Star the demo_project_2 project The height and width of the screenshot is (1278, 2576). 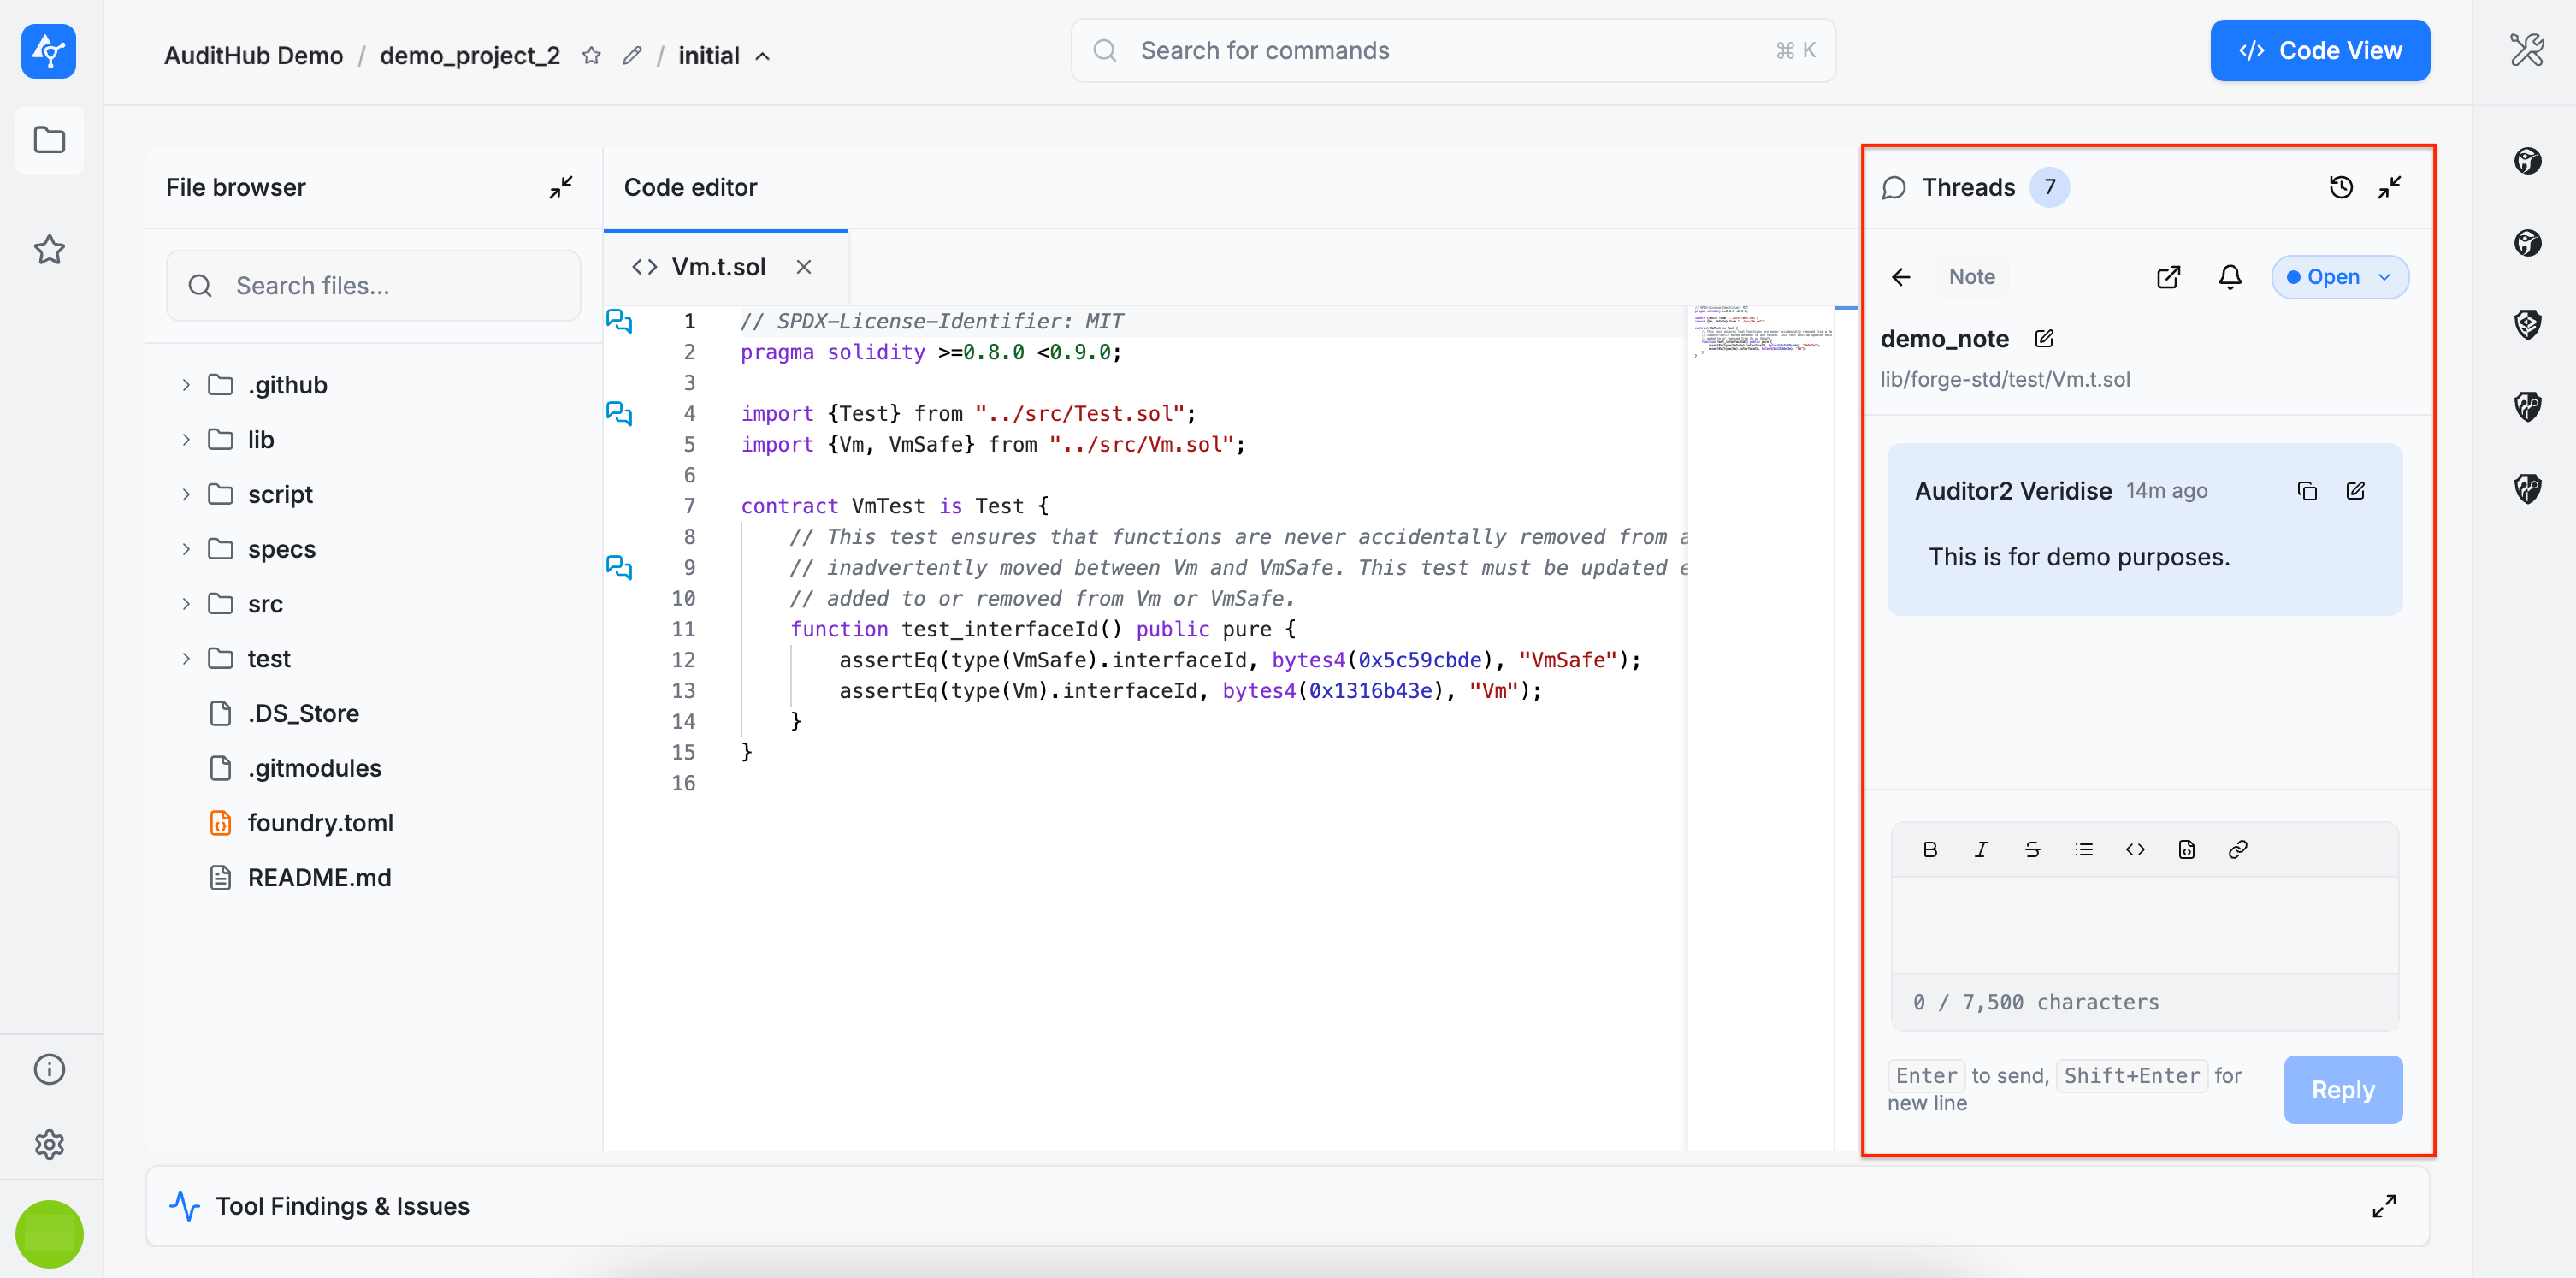(x=591, y=56)
